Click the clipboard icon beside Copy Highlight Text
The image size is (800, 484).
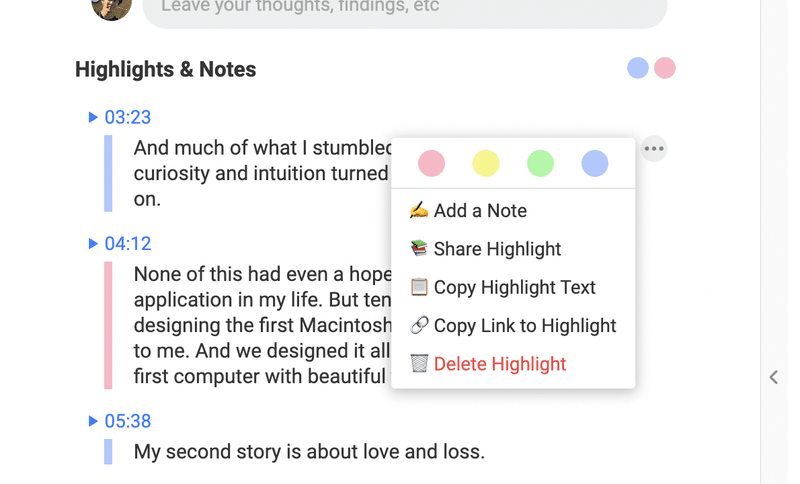(x=419, y=287)
